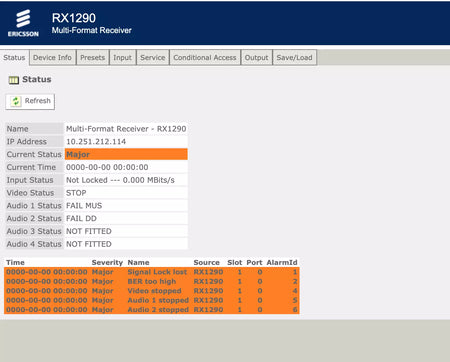
Task: Click the Current Time row label
Action: [x=31, y=167]
